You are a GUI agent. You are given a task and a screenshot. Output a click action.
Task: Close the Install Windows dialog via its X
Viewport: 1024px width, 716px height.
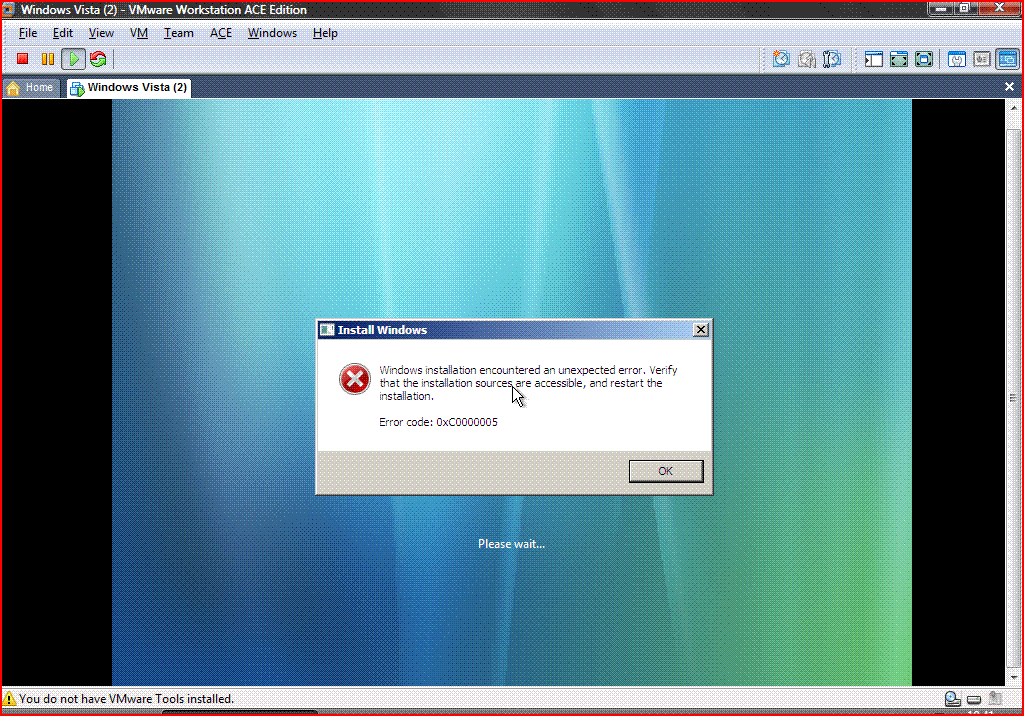(x=701, y=330)
